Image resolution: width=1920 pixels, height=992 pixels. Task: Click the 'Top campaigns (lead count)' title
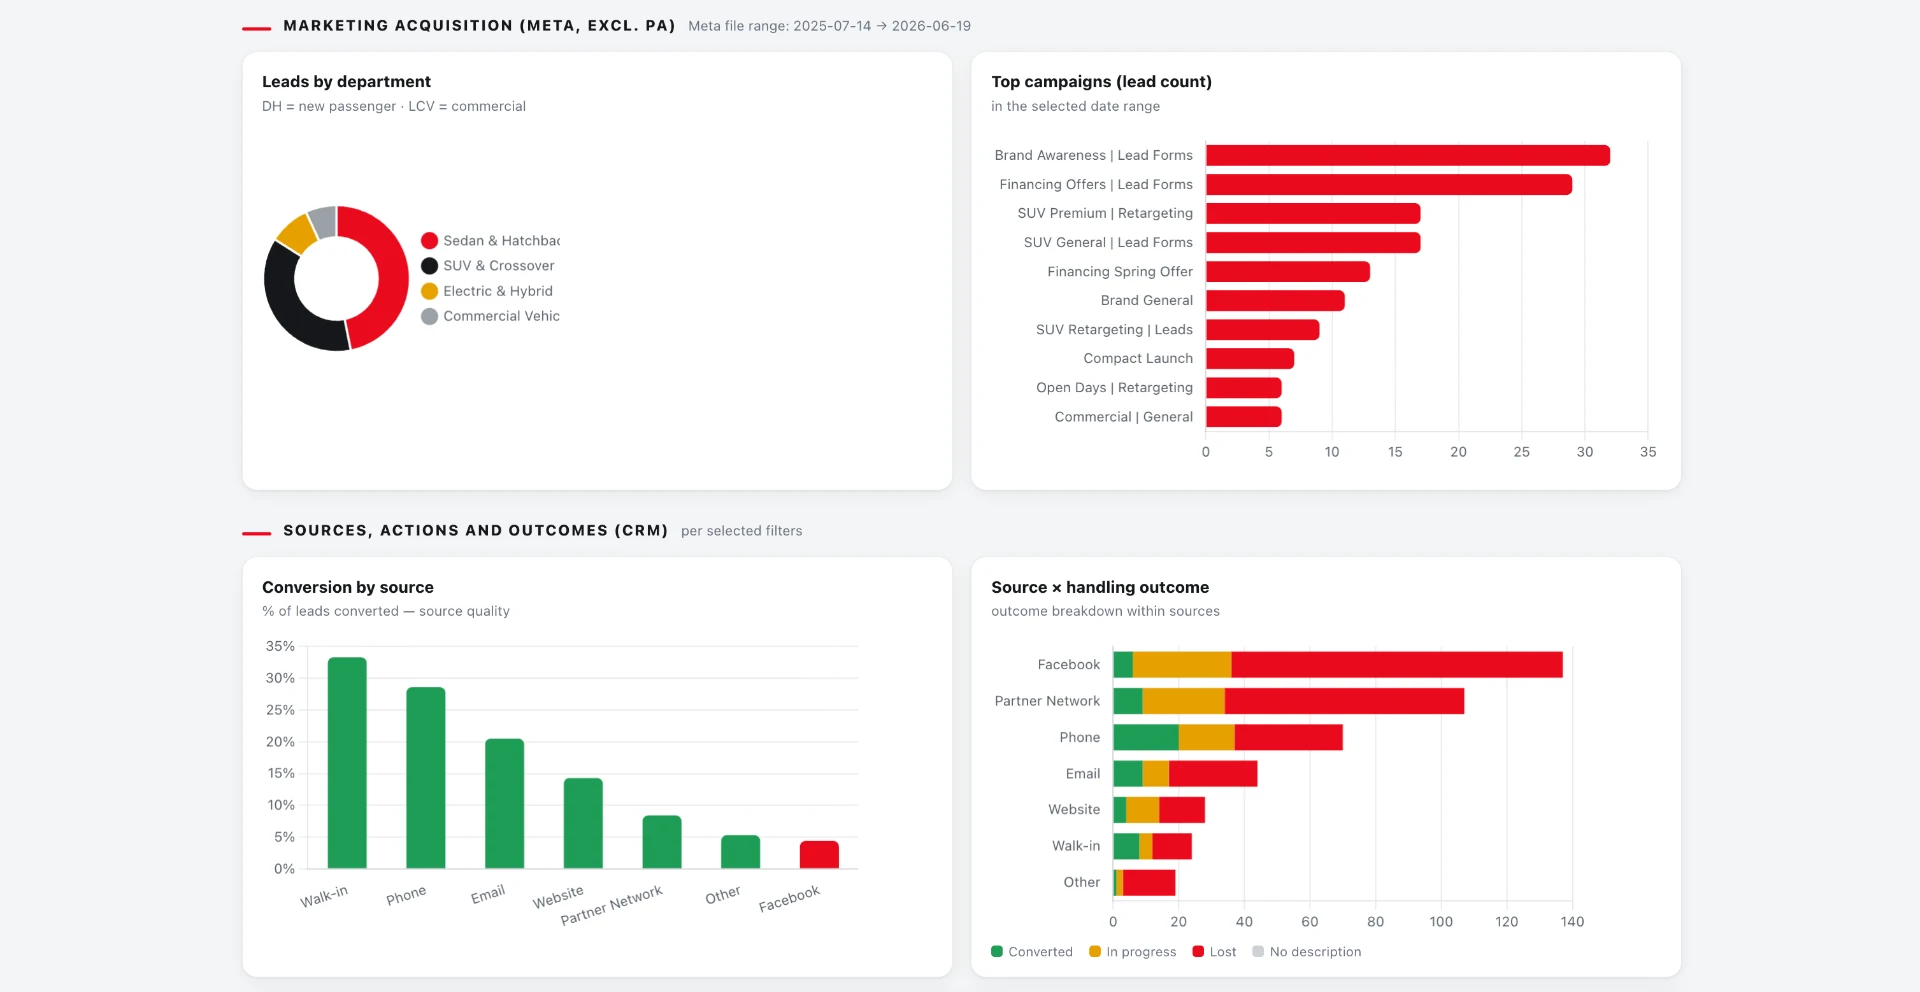[x=1101, y=82]
